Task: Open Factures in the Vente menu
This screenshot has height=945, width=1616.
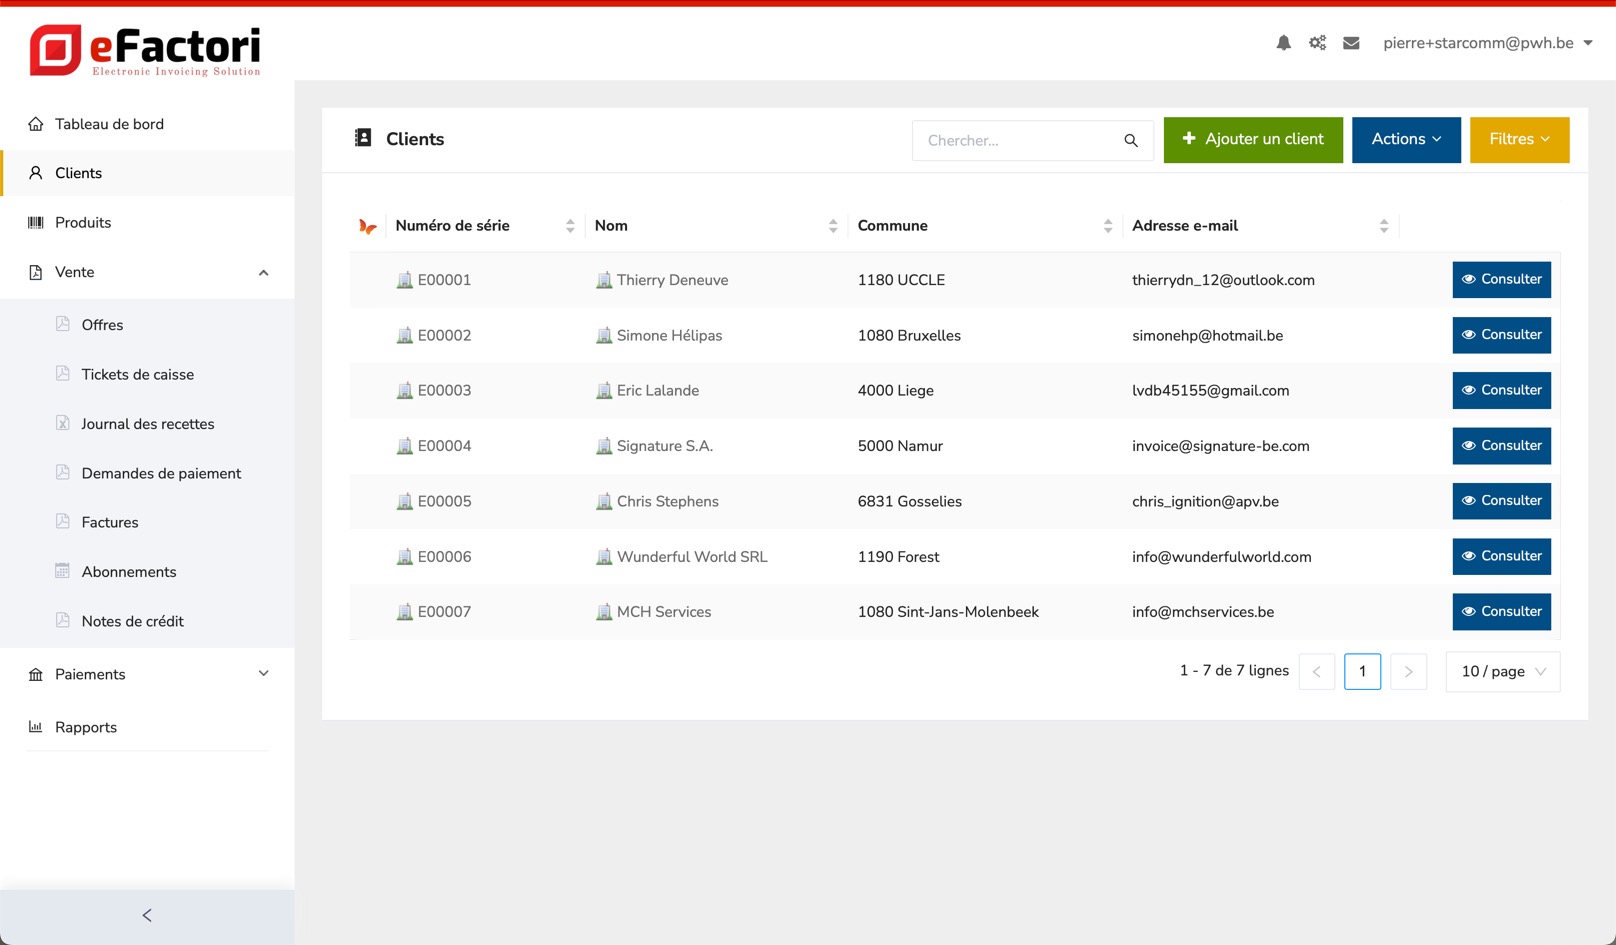Action: (110, 522)
